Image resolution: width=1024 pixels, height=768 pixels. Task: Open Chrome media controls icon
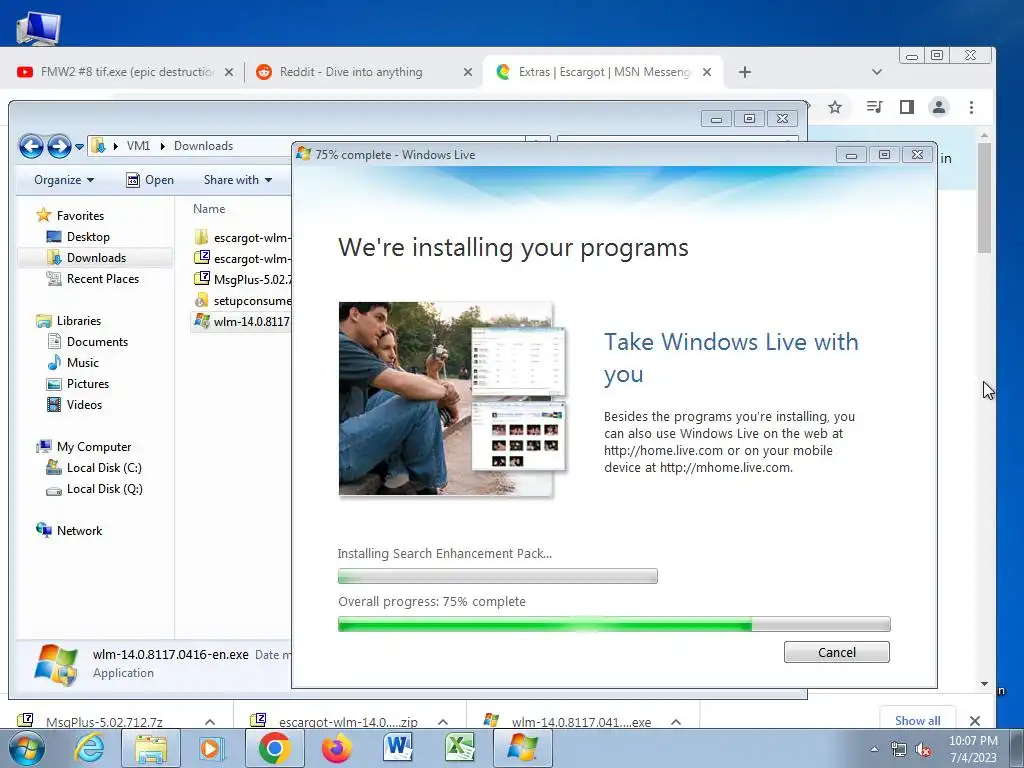[x=874, y=107]
